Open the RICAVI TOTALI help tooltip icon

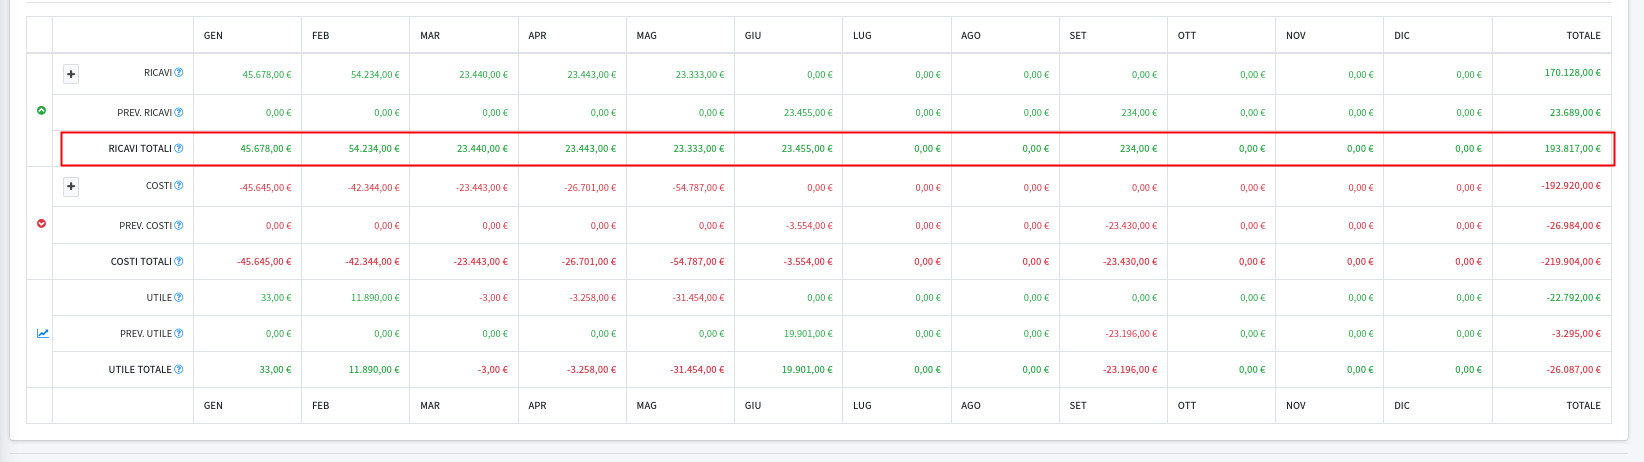179,149
